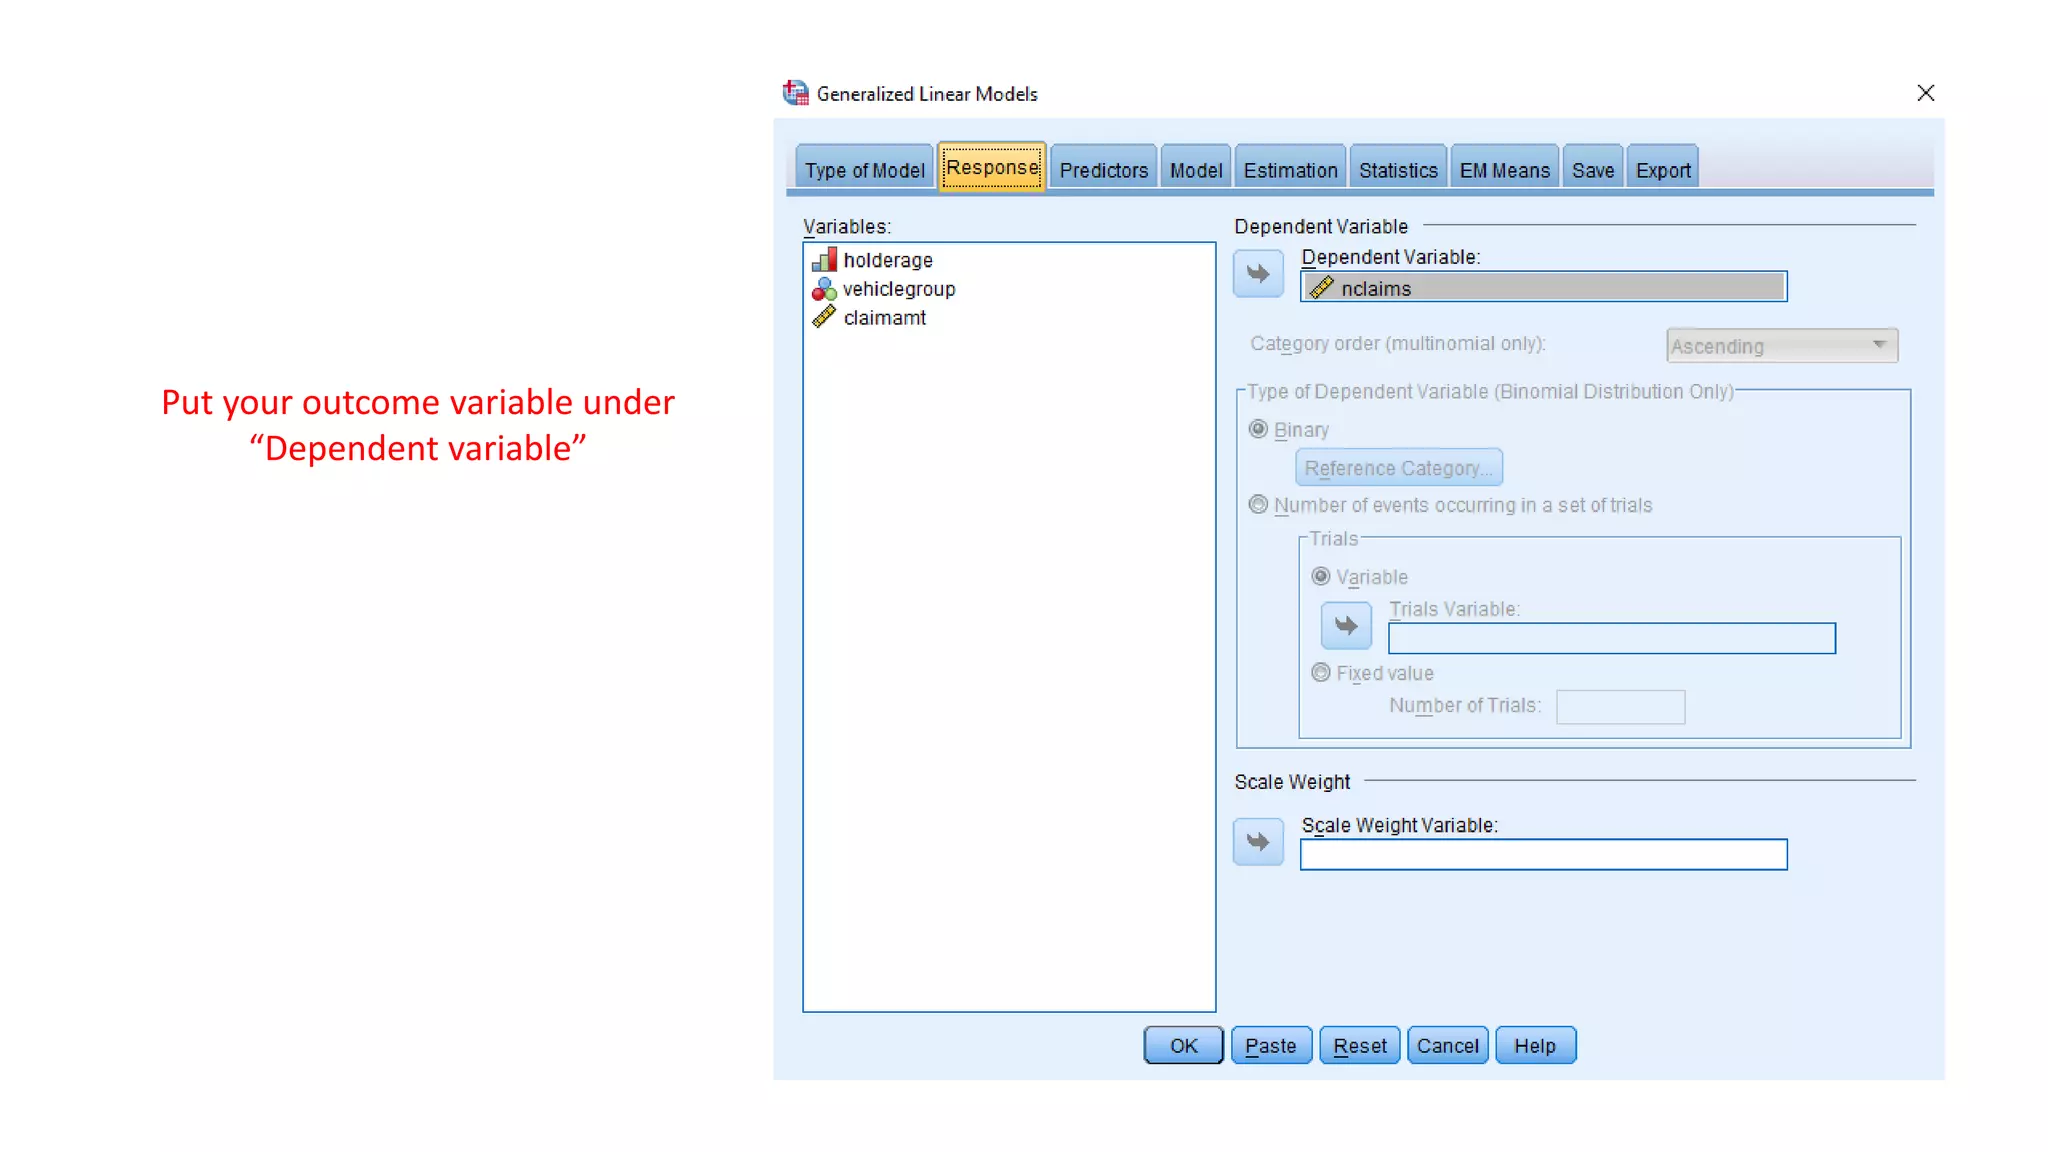The width and height of the screenshot is (2048, 1152).
Task: Click the arrow button beside Dependent Variable
Action: click(1258, 274)
